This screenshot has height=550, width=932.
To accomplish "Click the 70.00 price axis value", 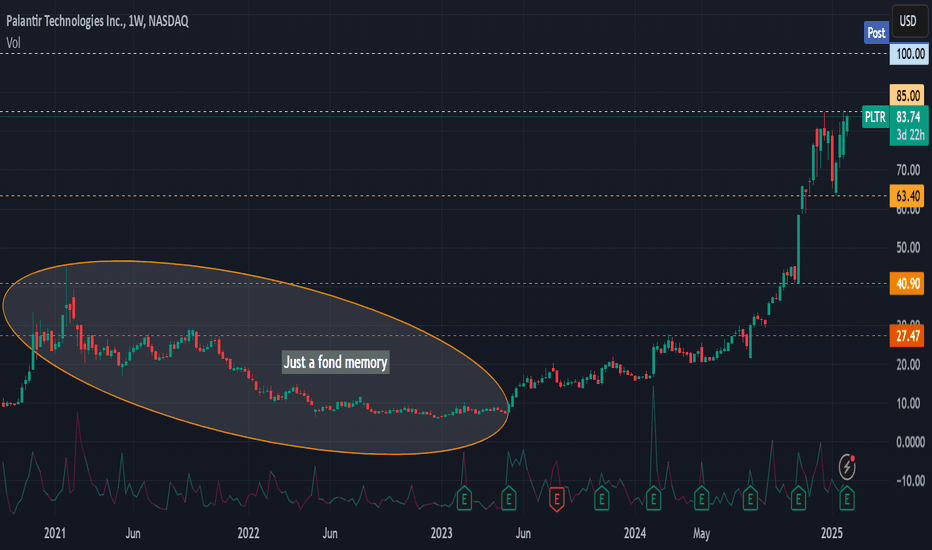I will (x=908, y=171).
